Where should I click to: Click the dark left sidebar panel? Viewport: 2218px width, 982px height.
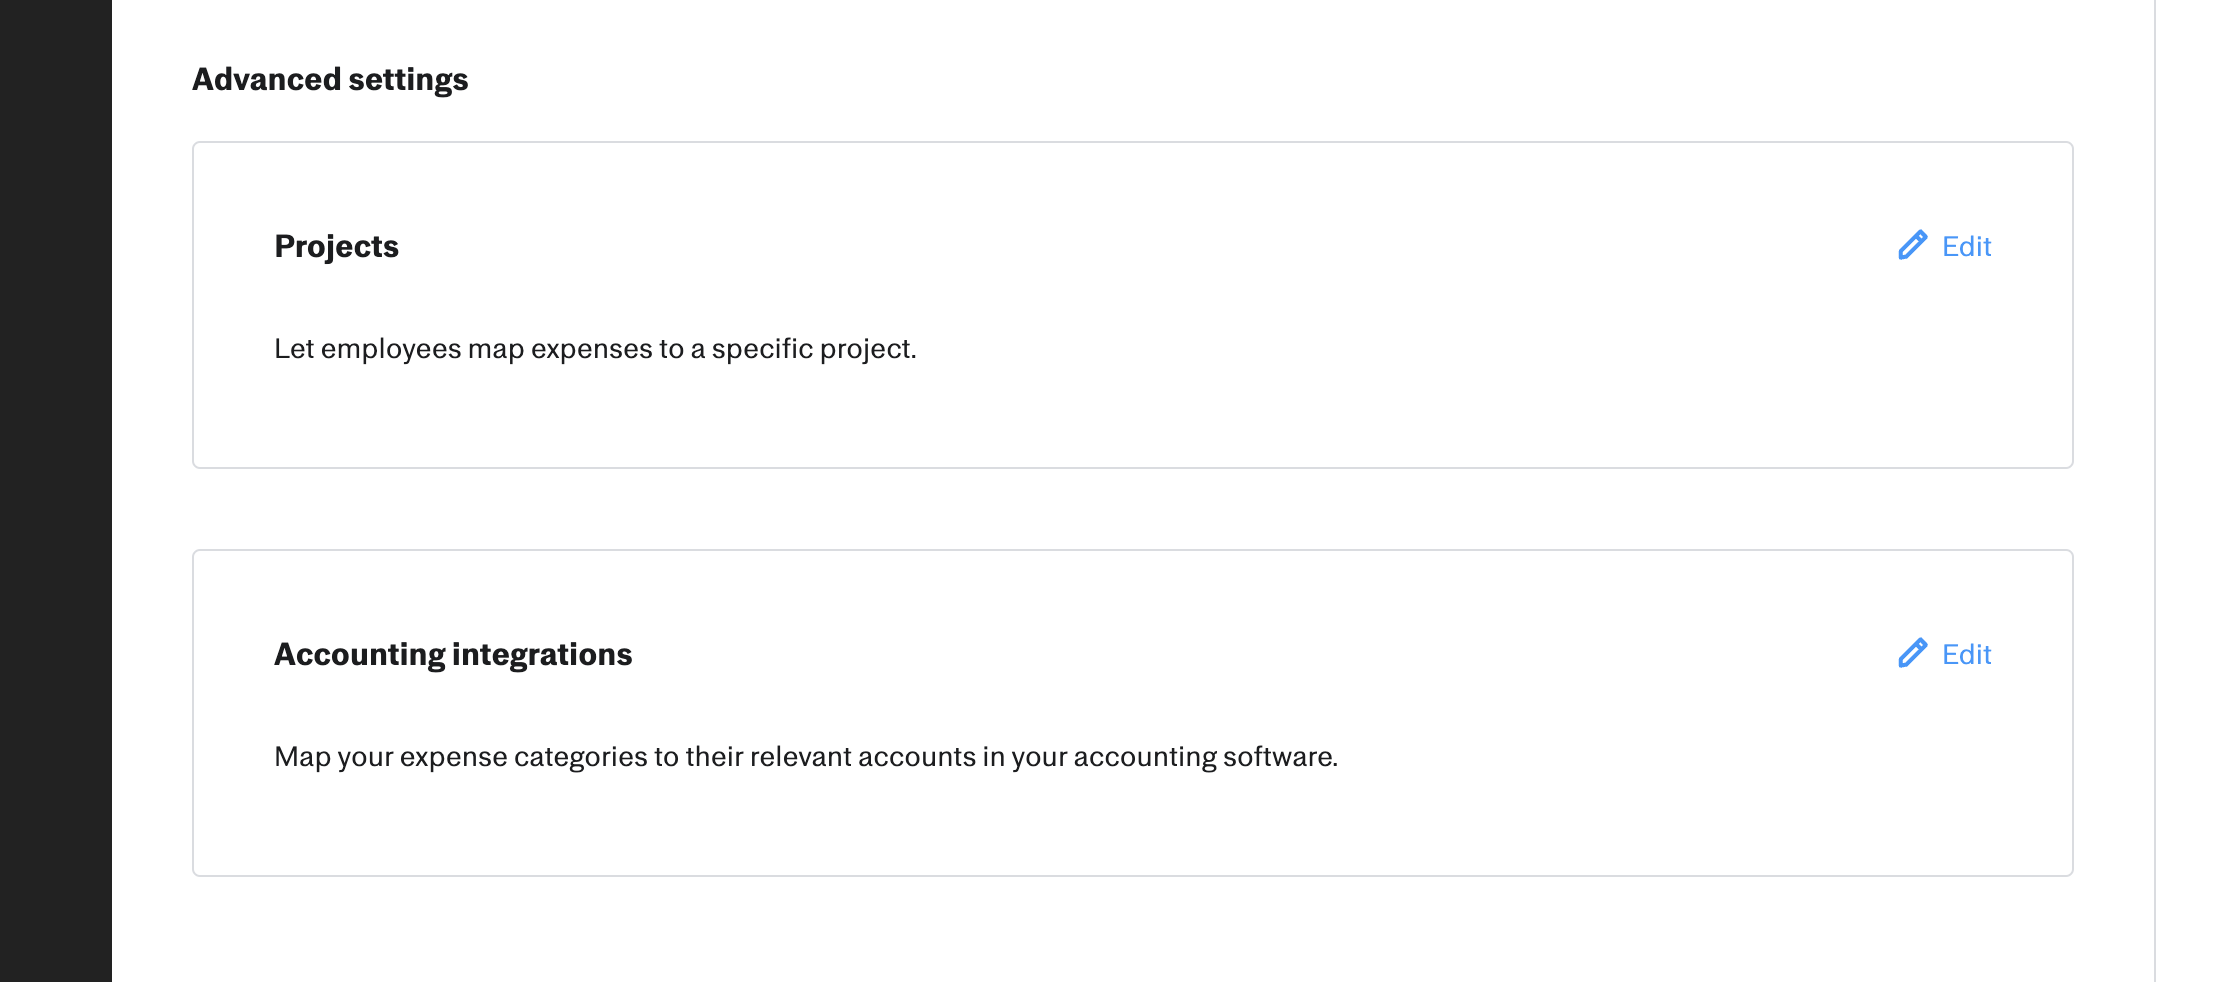pyautogui.click(x=56, y=491)
